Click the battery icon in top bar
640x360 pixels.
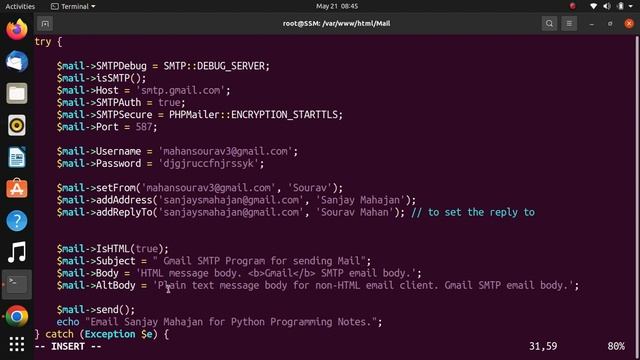620,6
